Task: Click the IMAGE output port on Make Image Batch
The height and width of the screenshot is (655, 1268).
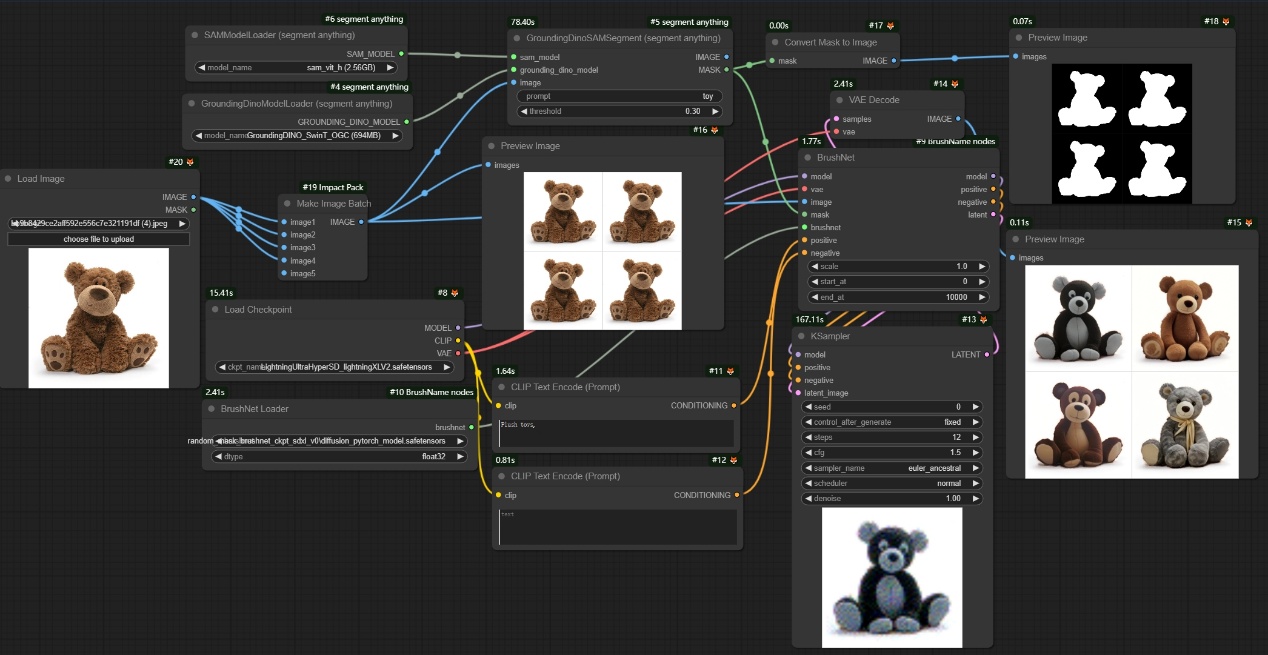Action: pyautogui.click(x=361, y=222)
